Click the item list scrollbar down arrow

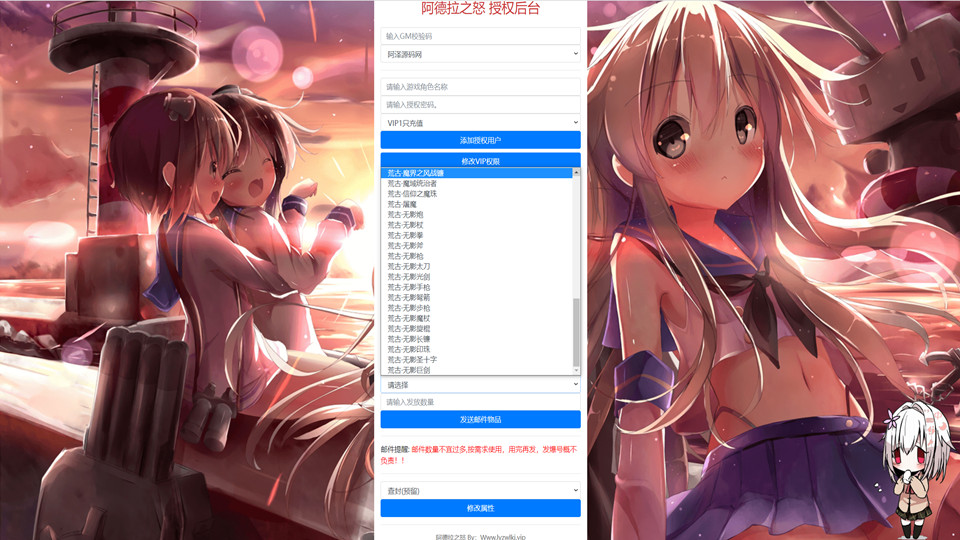pos(576,371)
